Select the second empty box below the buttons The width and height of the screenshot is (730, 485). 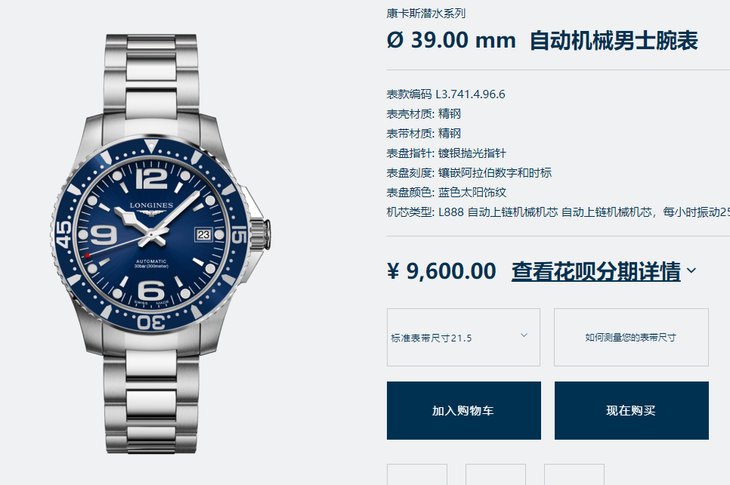[x=495, y=474]
